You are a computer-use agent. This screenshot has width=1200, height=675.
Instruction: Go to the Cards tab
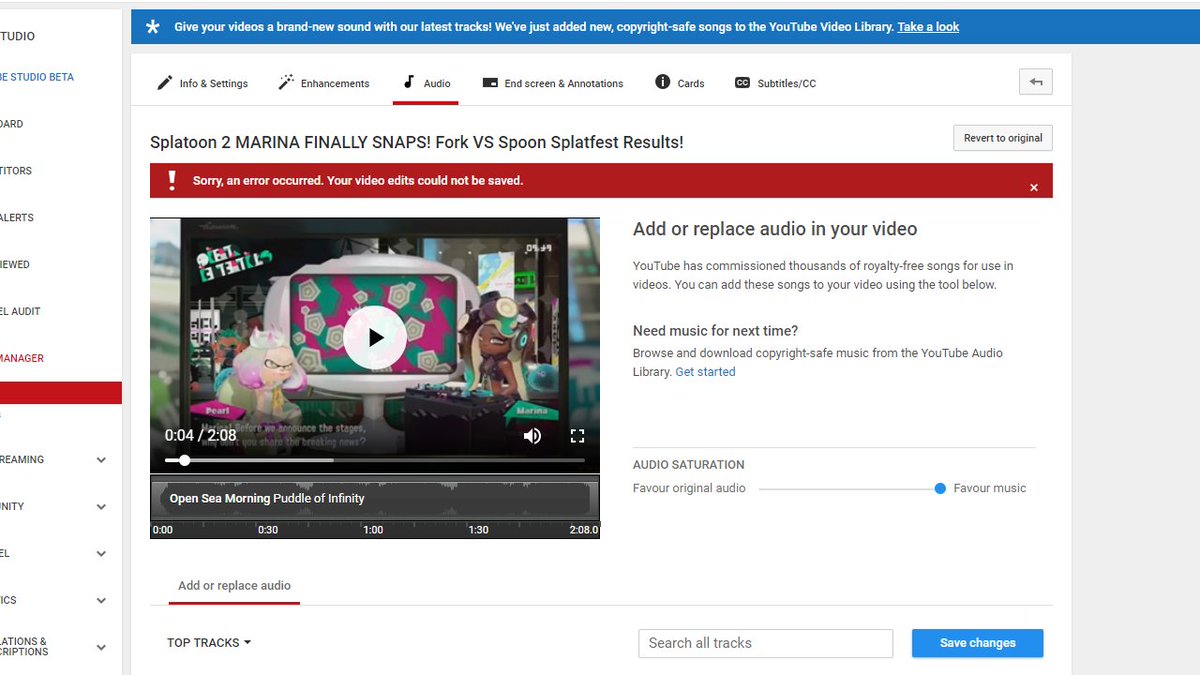click(x=680, y=83)
